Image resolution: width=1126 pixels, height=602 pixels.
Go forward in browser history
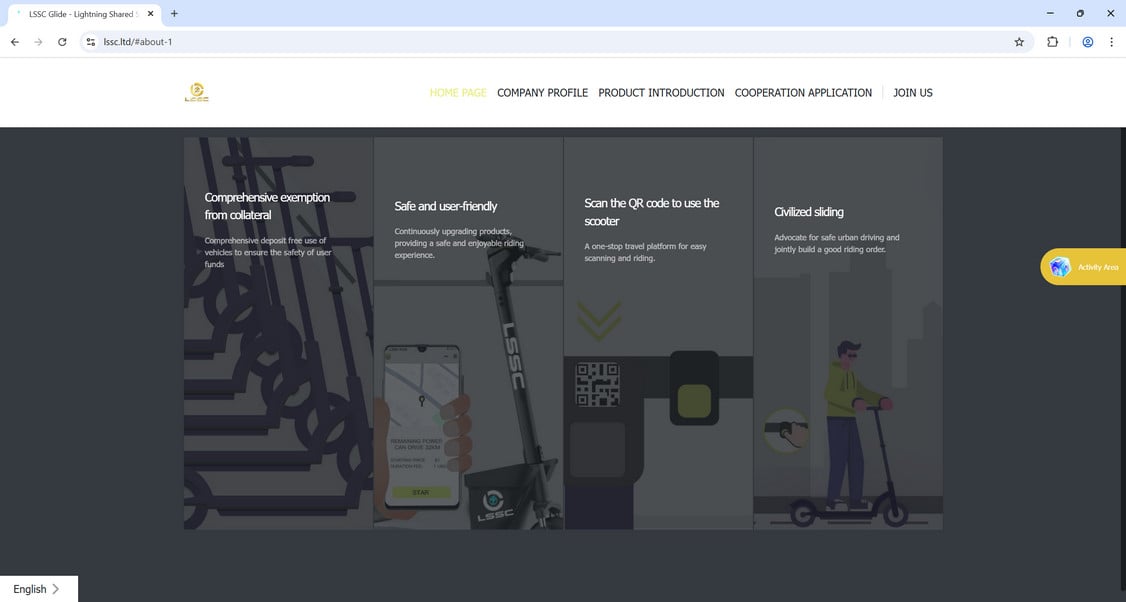pyautogui.click(x=38, y=42)
